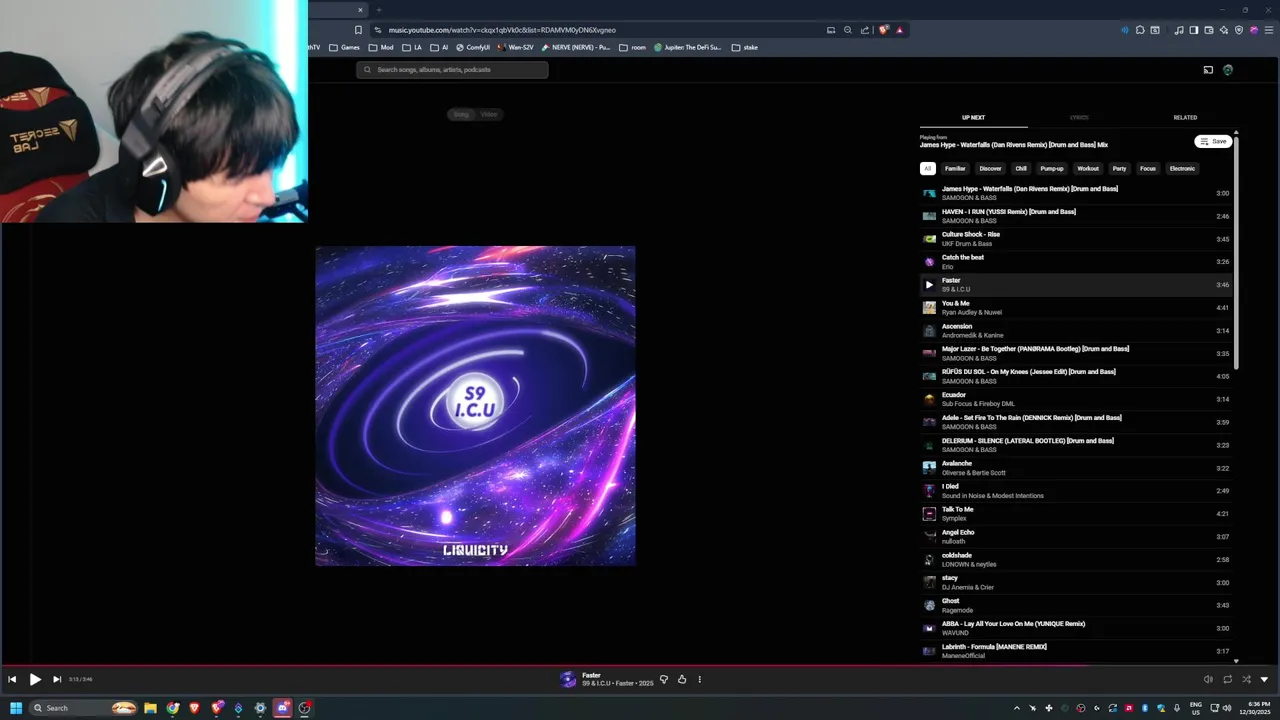Skip to next track in player bar
Viewport: 1280px width, 720px height.
[57, 679]
